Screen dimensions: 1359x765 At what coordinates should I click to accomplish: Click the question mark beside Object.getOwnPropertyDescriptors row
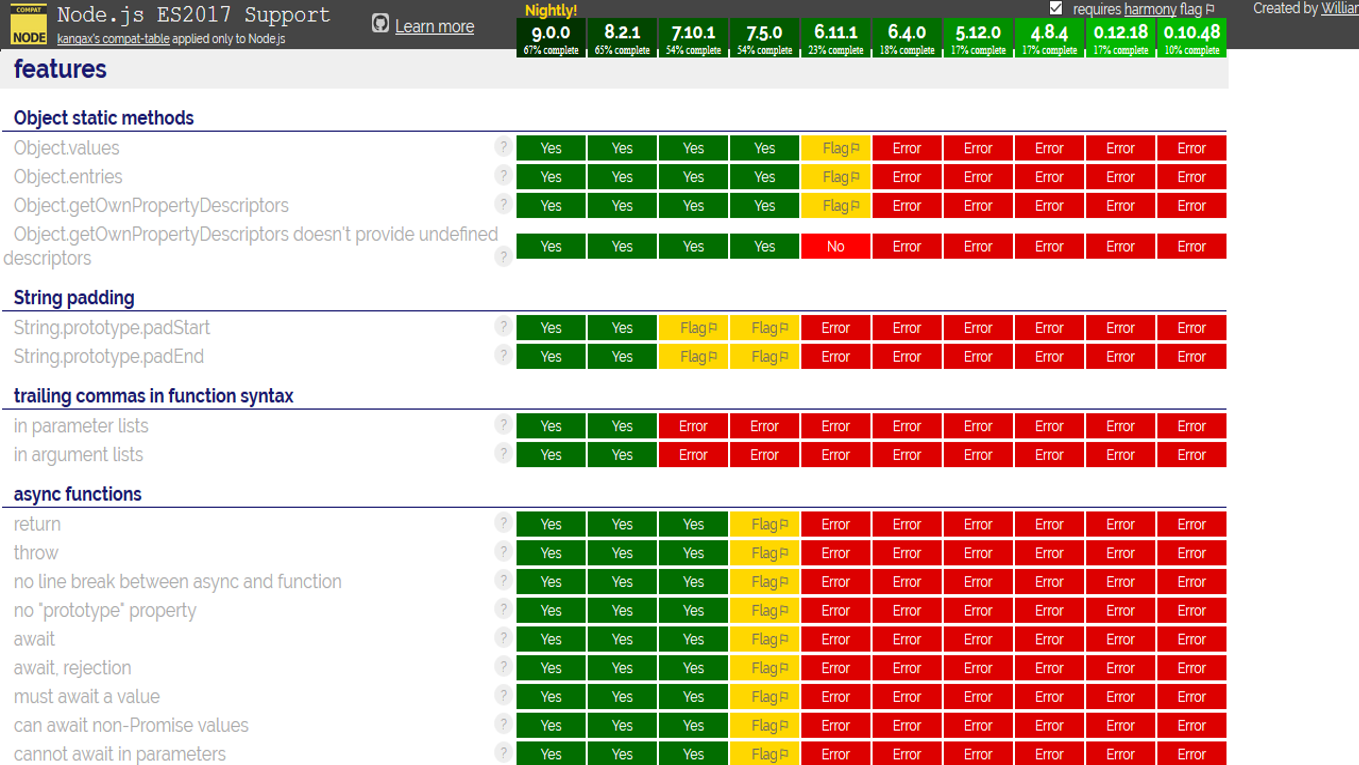(503, 205)
